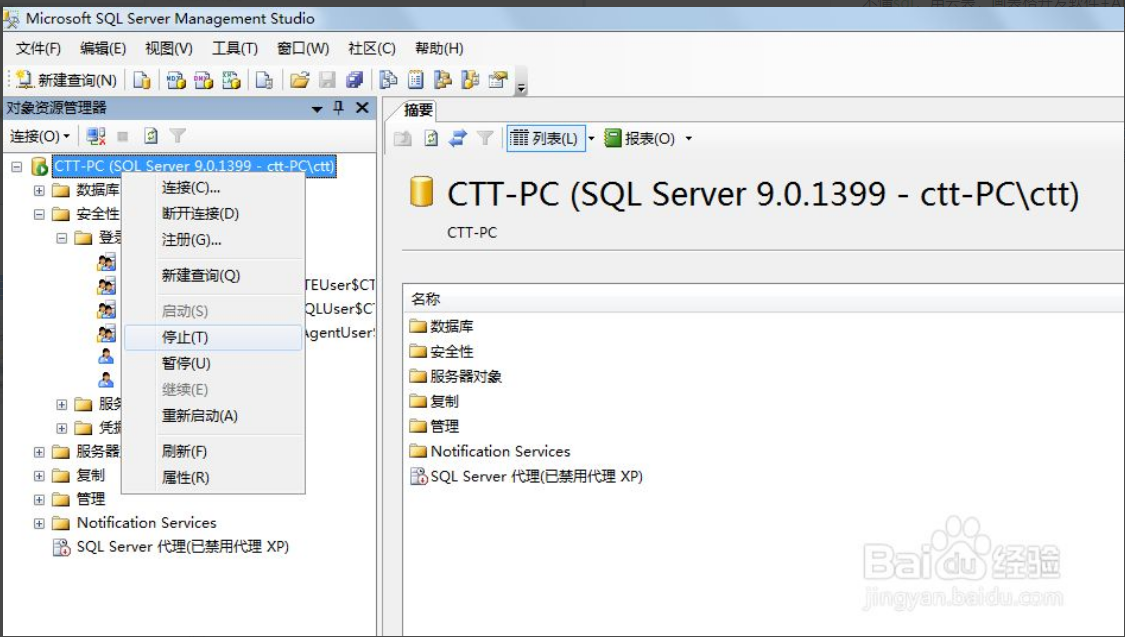The height and width of the screenshot is (637, 1125).
Task: Click Up folder icon in Summary toolbar
Action: point(403,138)
